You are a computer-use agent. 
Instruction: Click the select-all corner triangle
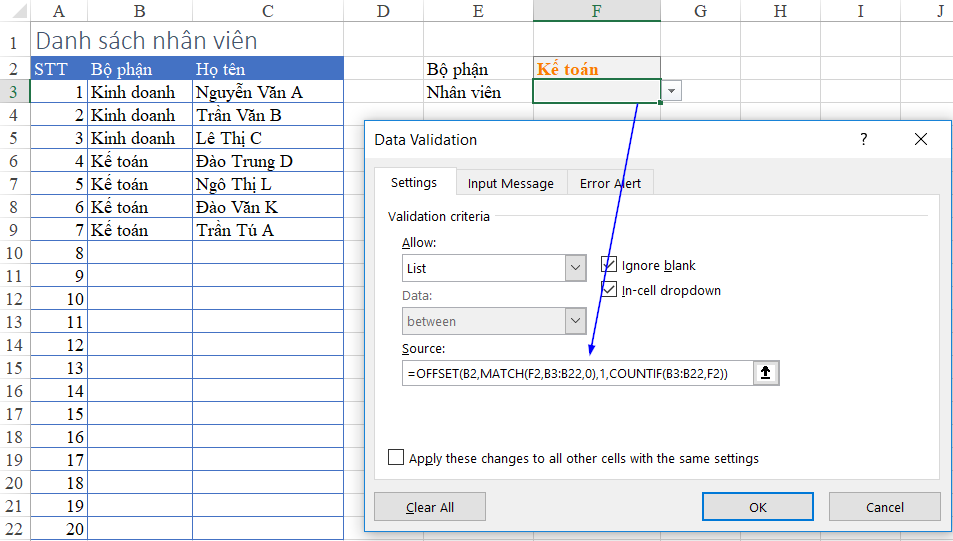click(x=15, y=10)
